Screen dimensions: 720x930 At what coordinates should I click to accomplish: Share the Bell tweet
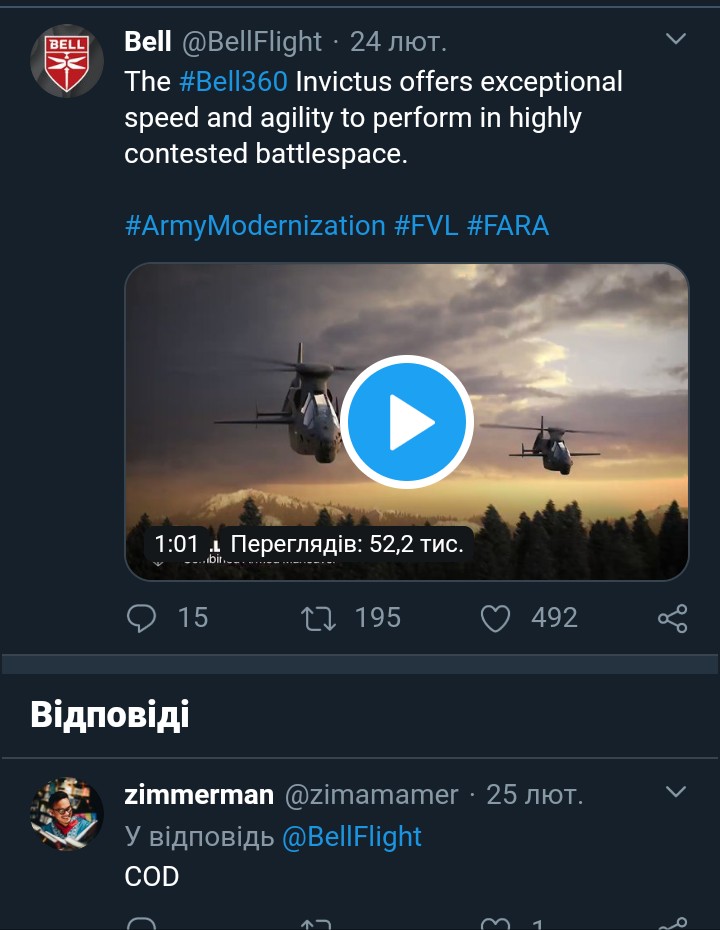[x=673, y=619]
